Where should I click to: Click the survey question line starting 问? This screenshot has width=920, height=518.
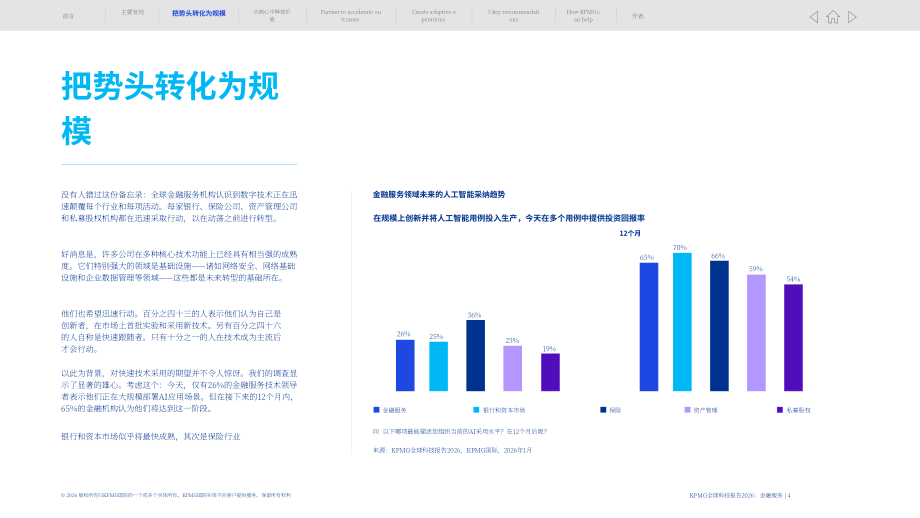pos(460,431)
